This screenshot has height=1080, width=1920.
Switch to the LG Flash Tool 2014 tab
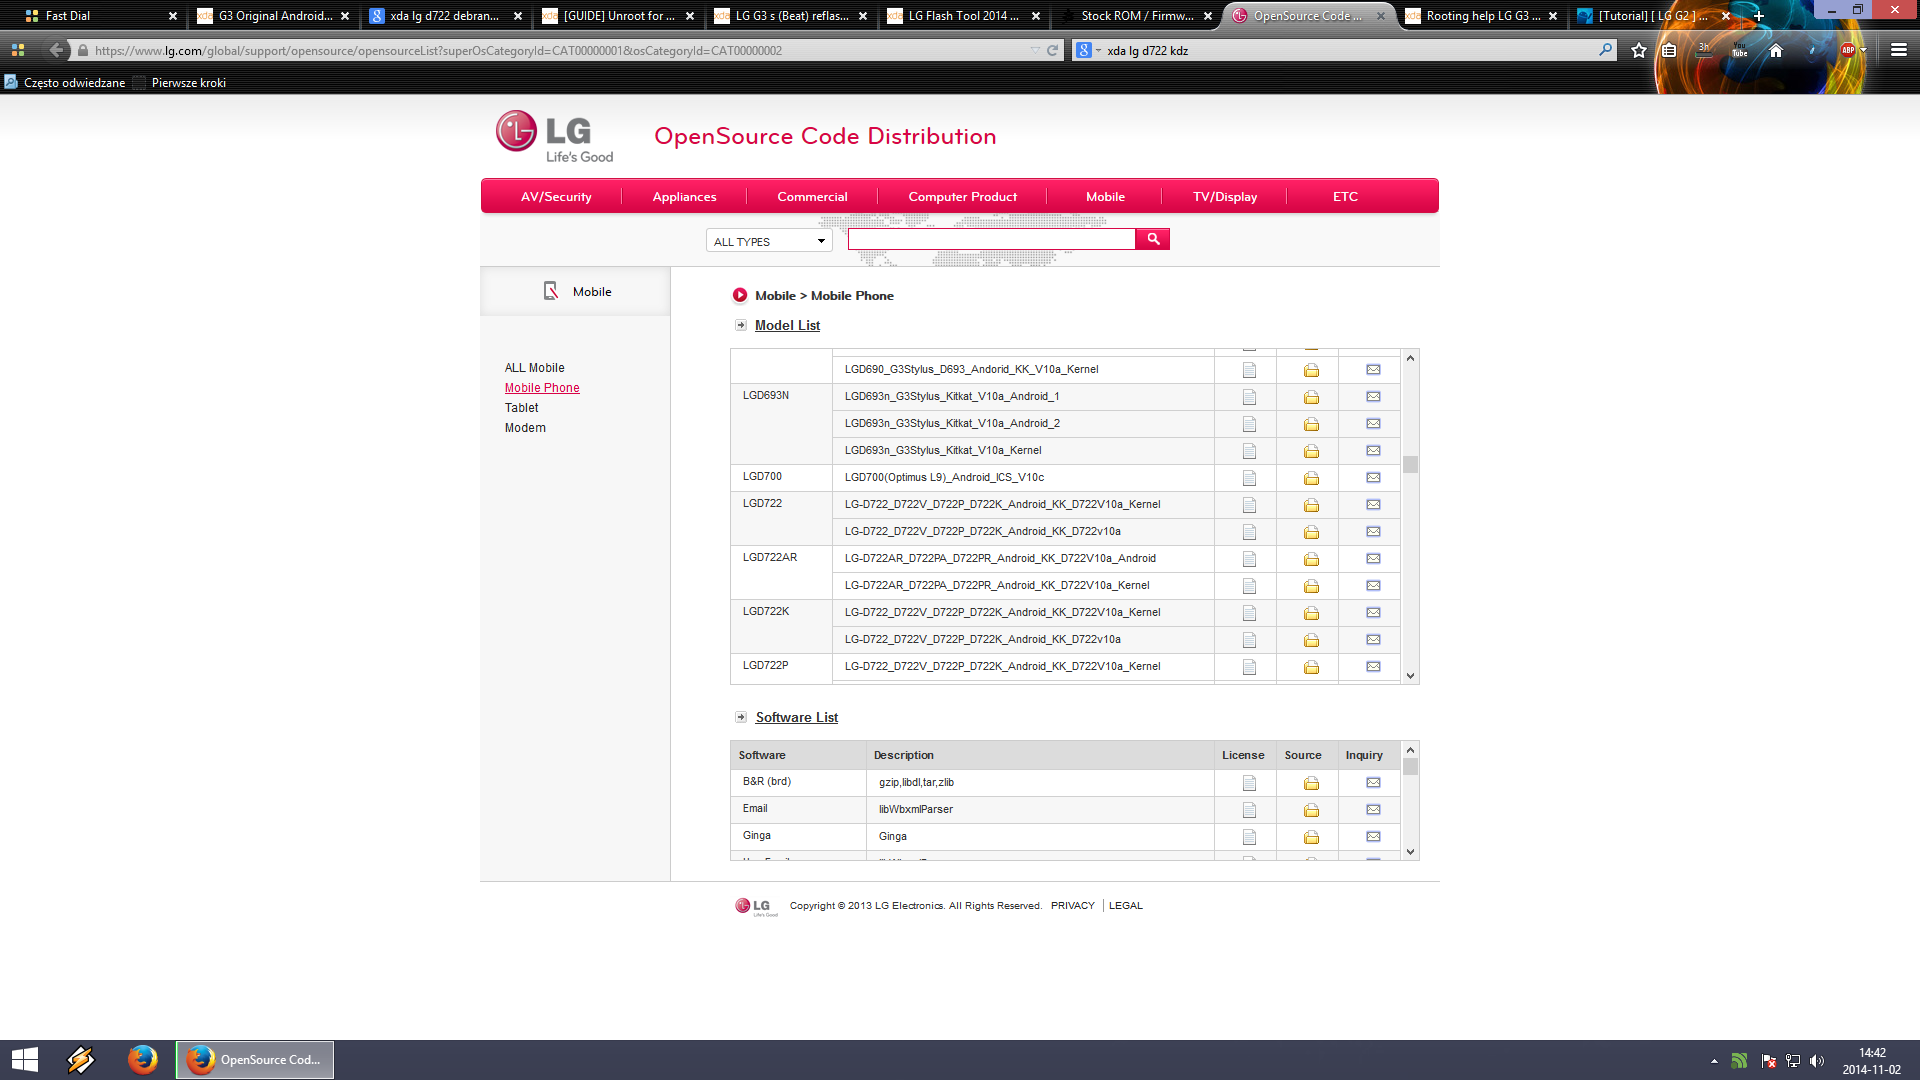pos(962,16)
